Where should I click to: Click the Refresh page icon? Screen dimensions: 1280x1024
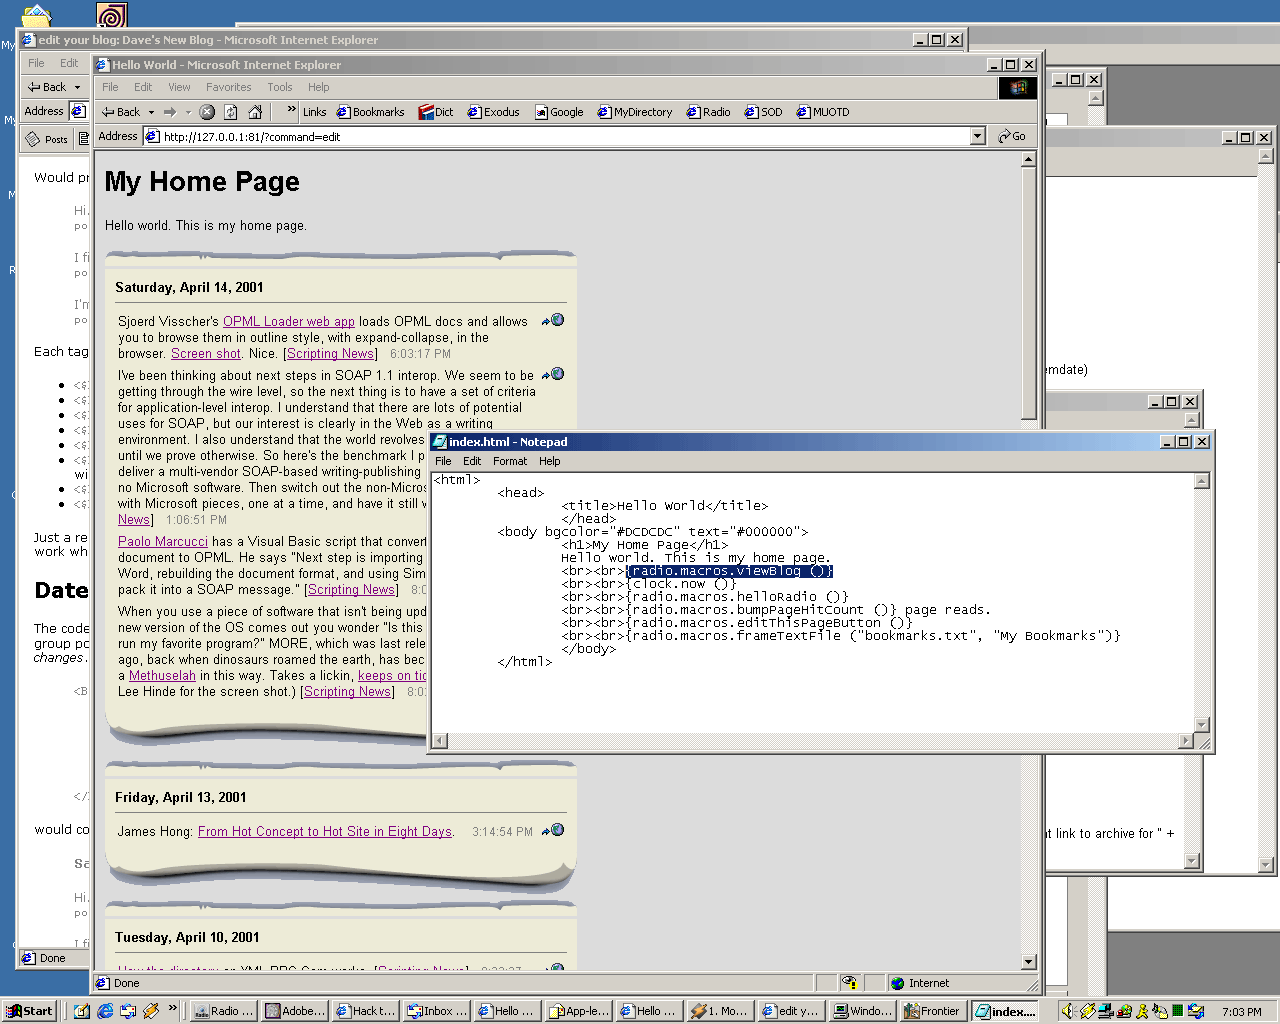tap(231, 112)
